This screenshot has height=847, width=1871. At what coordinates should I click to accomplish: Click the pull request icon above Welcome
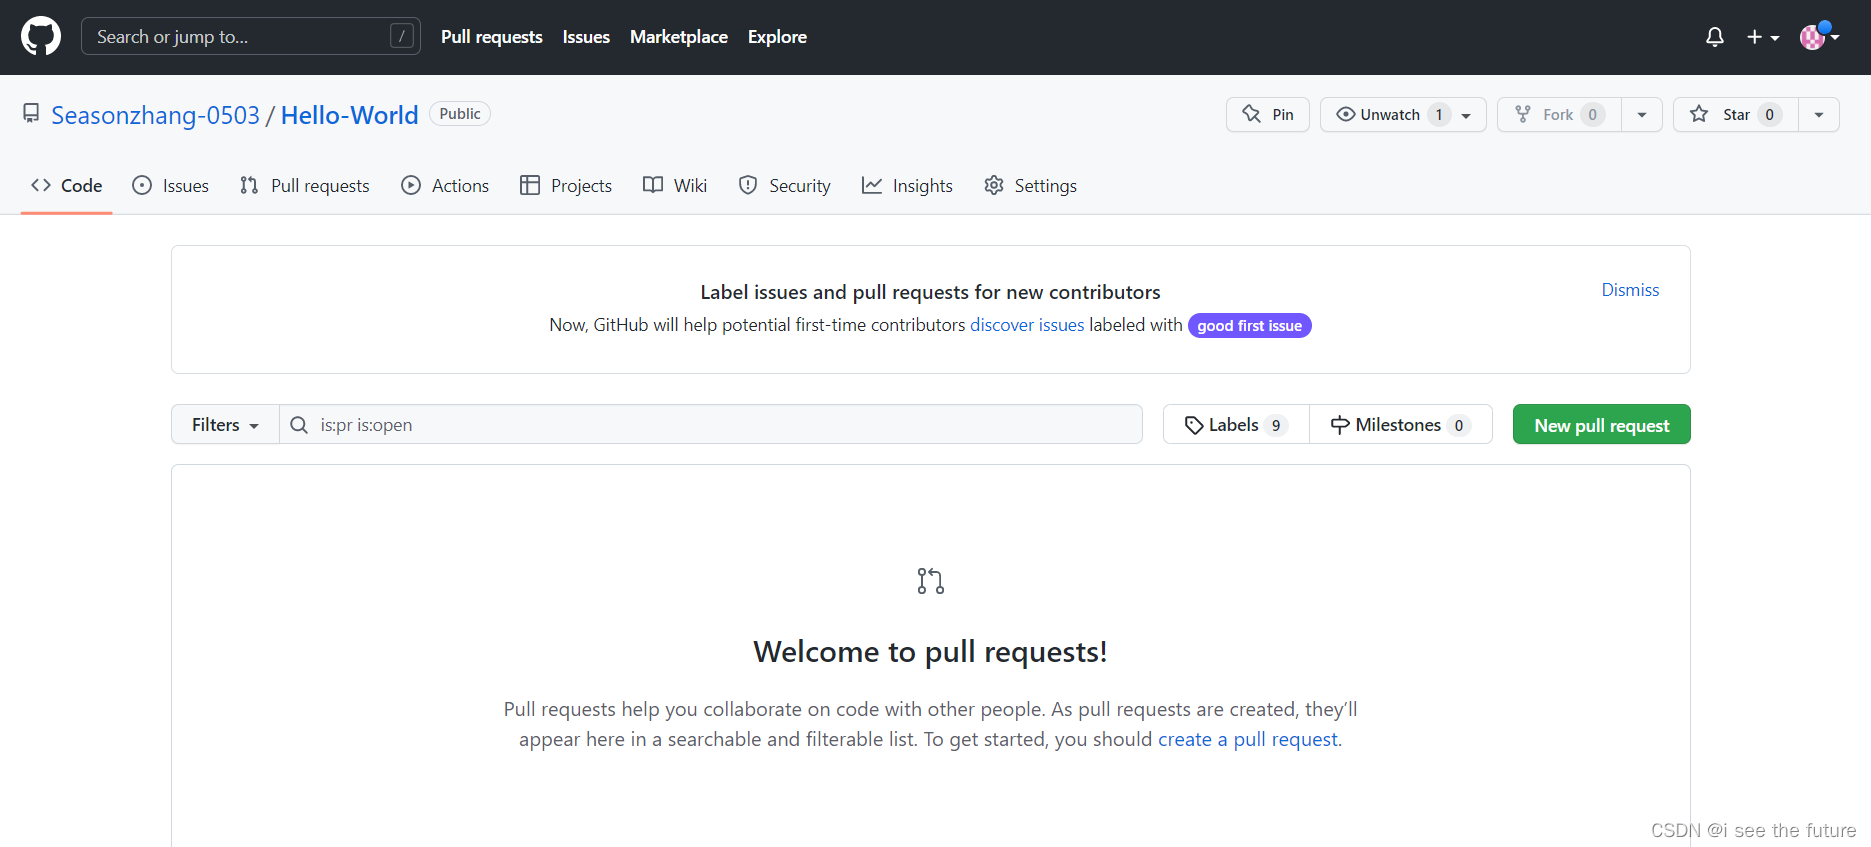point(931,581)
